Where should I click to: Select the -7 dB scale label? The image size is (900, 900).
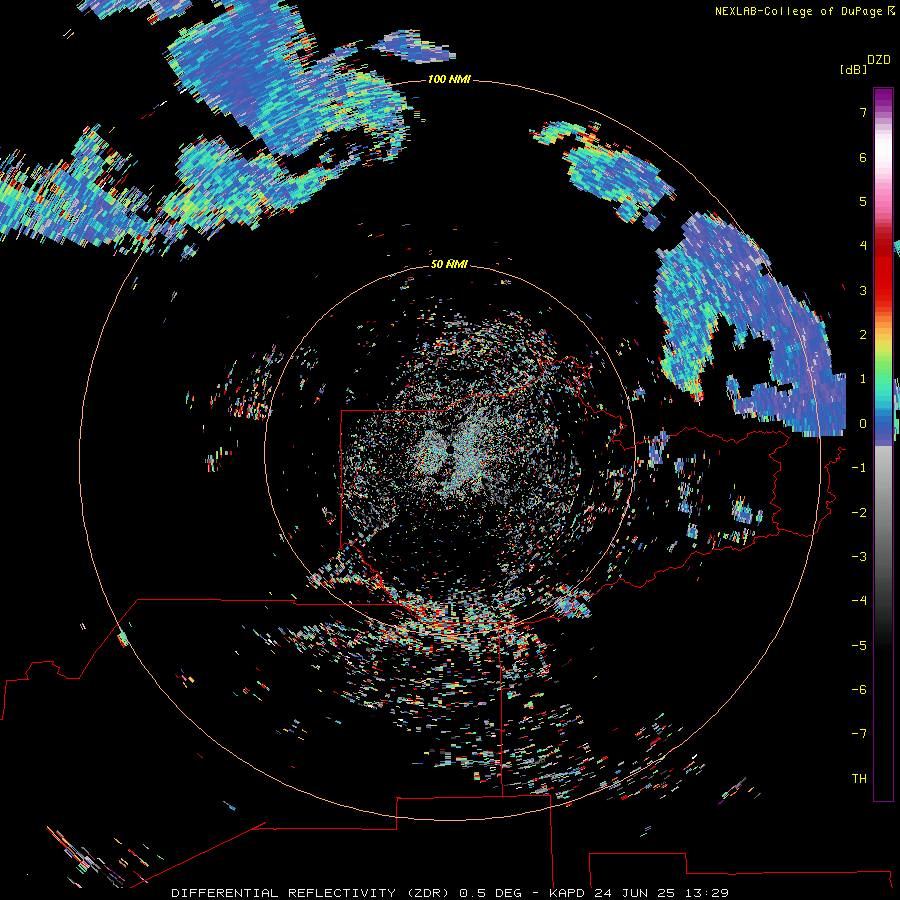pyautogui.click(x=859, y=734)
